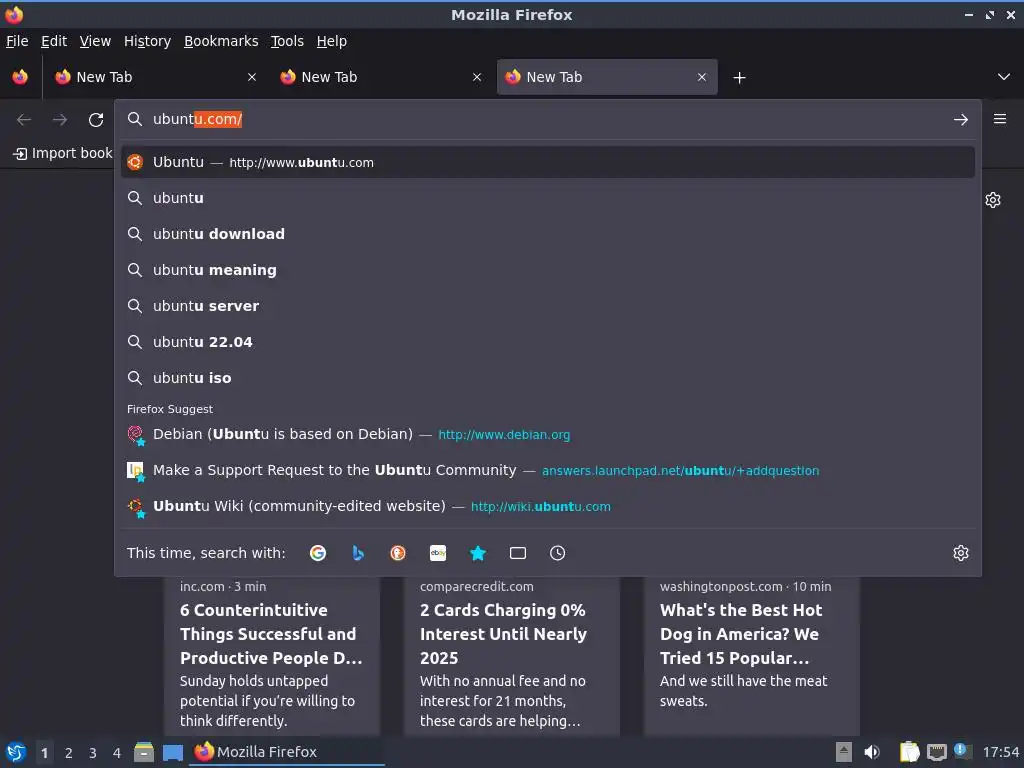Close the active third New Tab
1024x768 pixels.
point(702,77)
